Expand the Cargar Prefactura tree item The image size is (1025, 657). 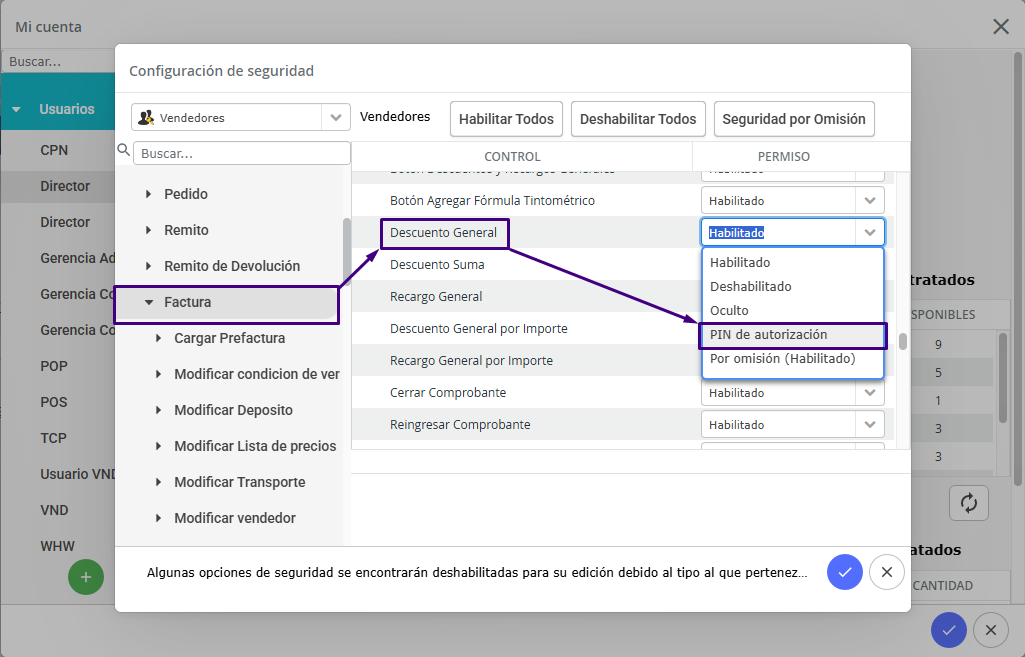160,338
